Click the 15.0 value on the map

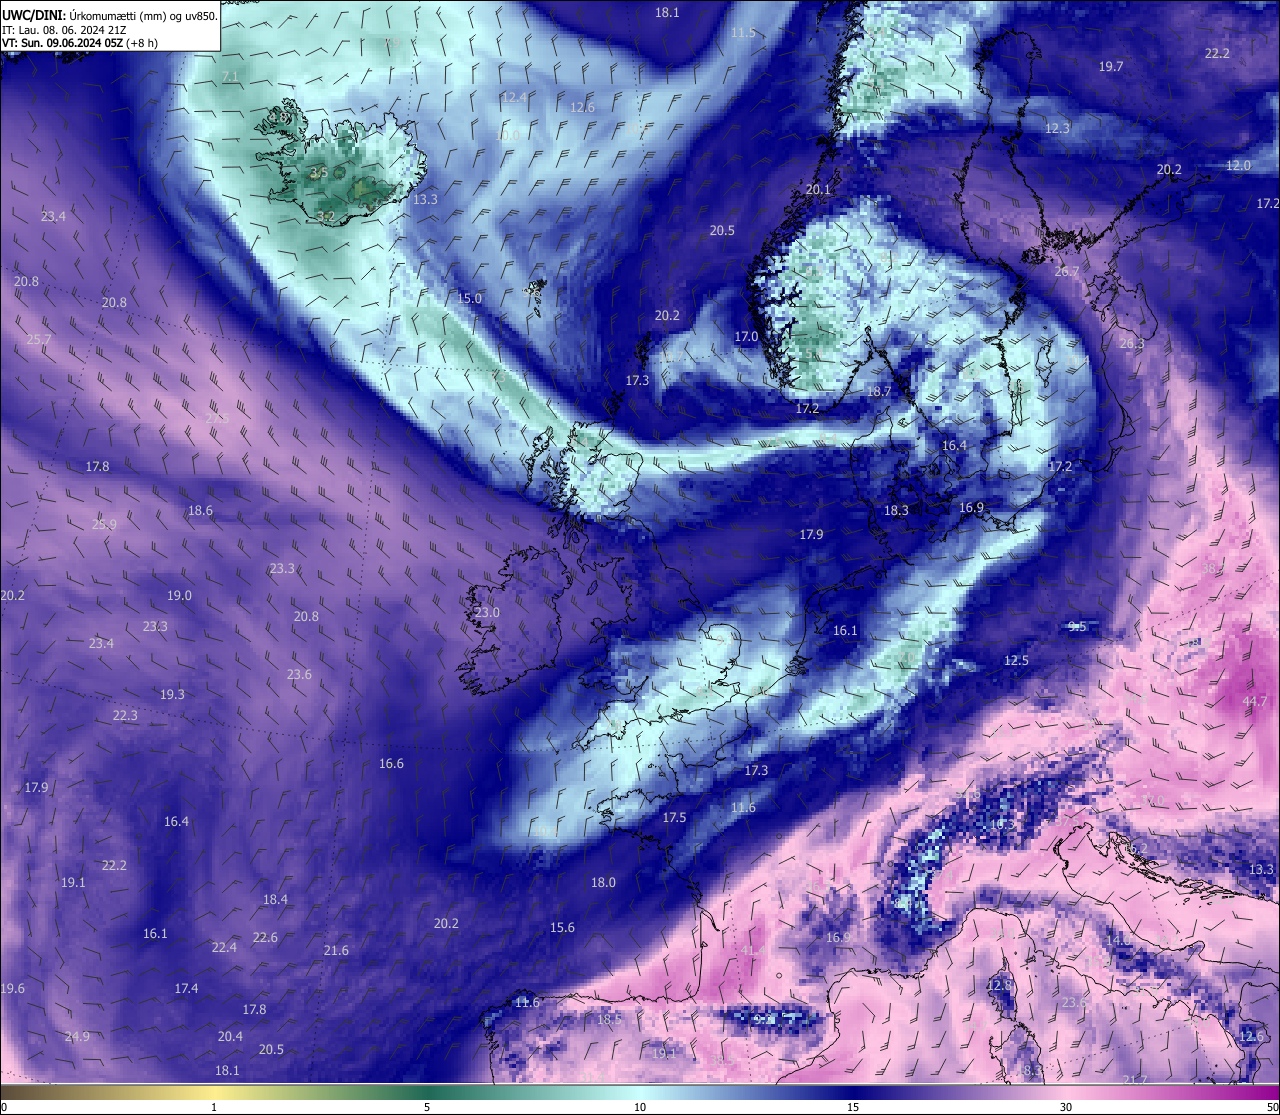(x=469, y=298)
